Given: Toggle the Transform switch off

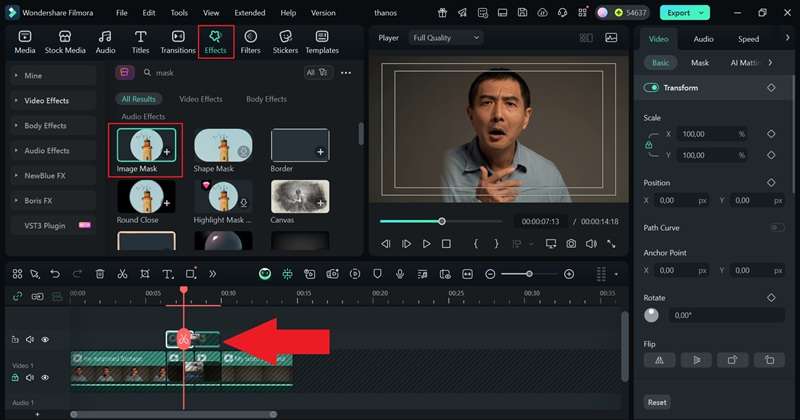Looking at the screenshot, I should click(652, 88).
